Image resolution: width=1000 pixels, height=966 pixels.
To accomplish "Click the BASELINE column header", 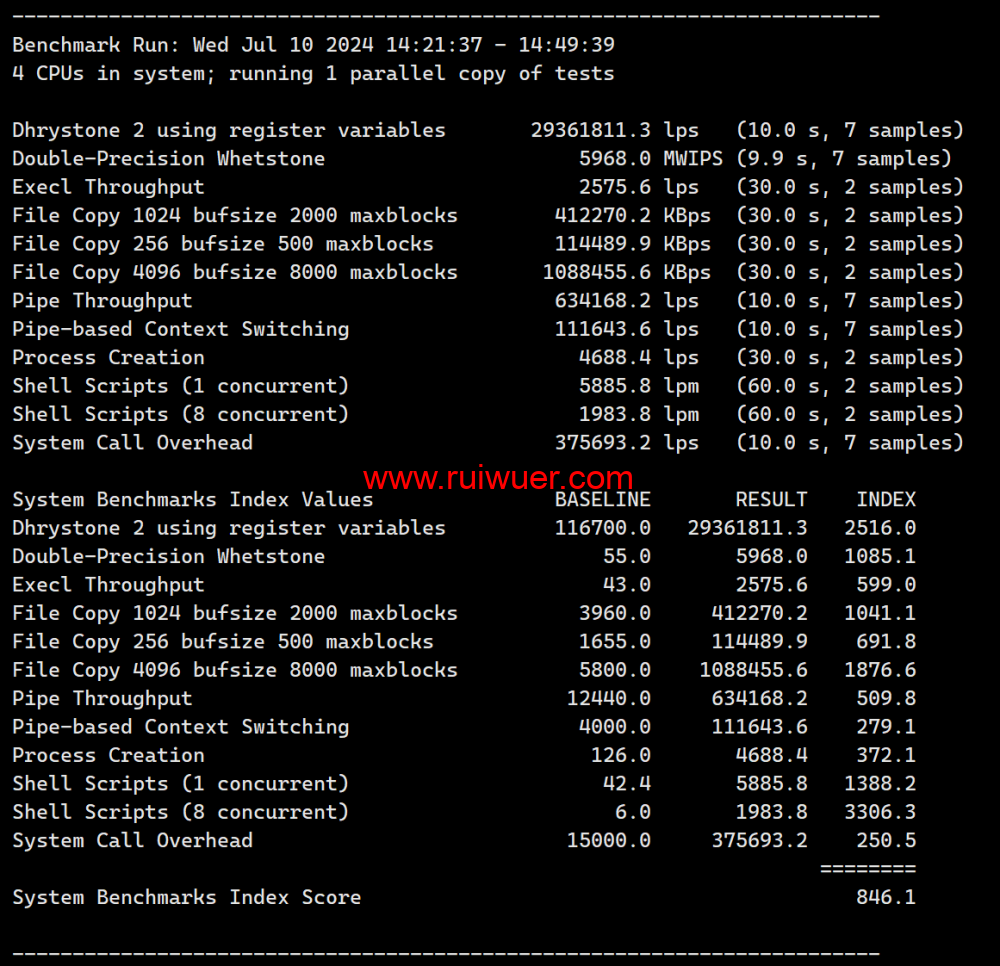I will coord(602,500).
